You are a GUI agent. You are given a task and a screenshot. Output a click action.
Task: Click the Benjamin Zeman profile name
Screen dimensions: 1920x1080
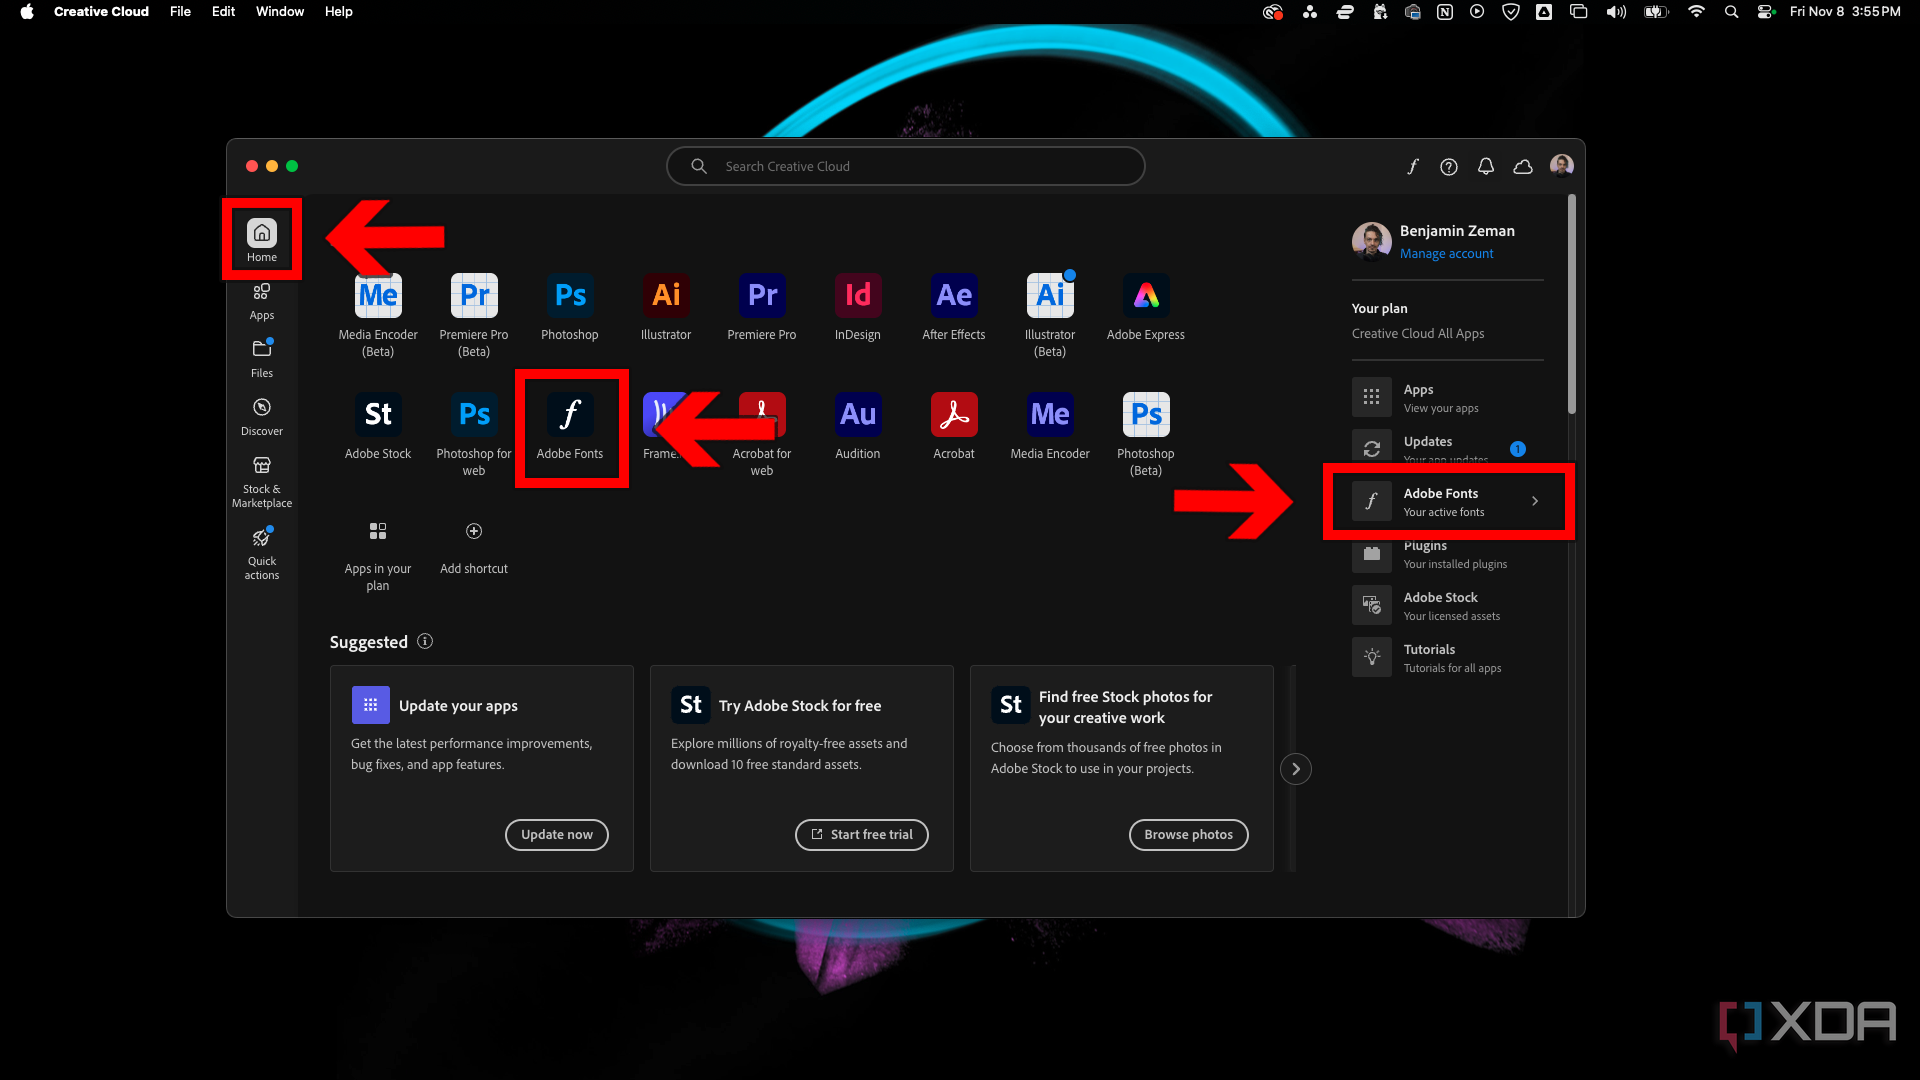pos(1457,230)
